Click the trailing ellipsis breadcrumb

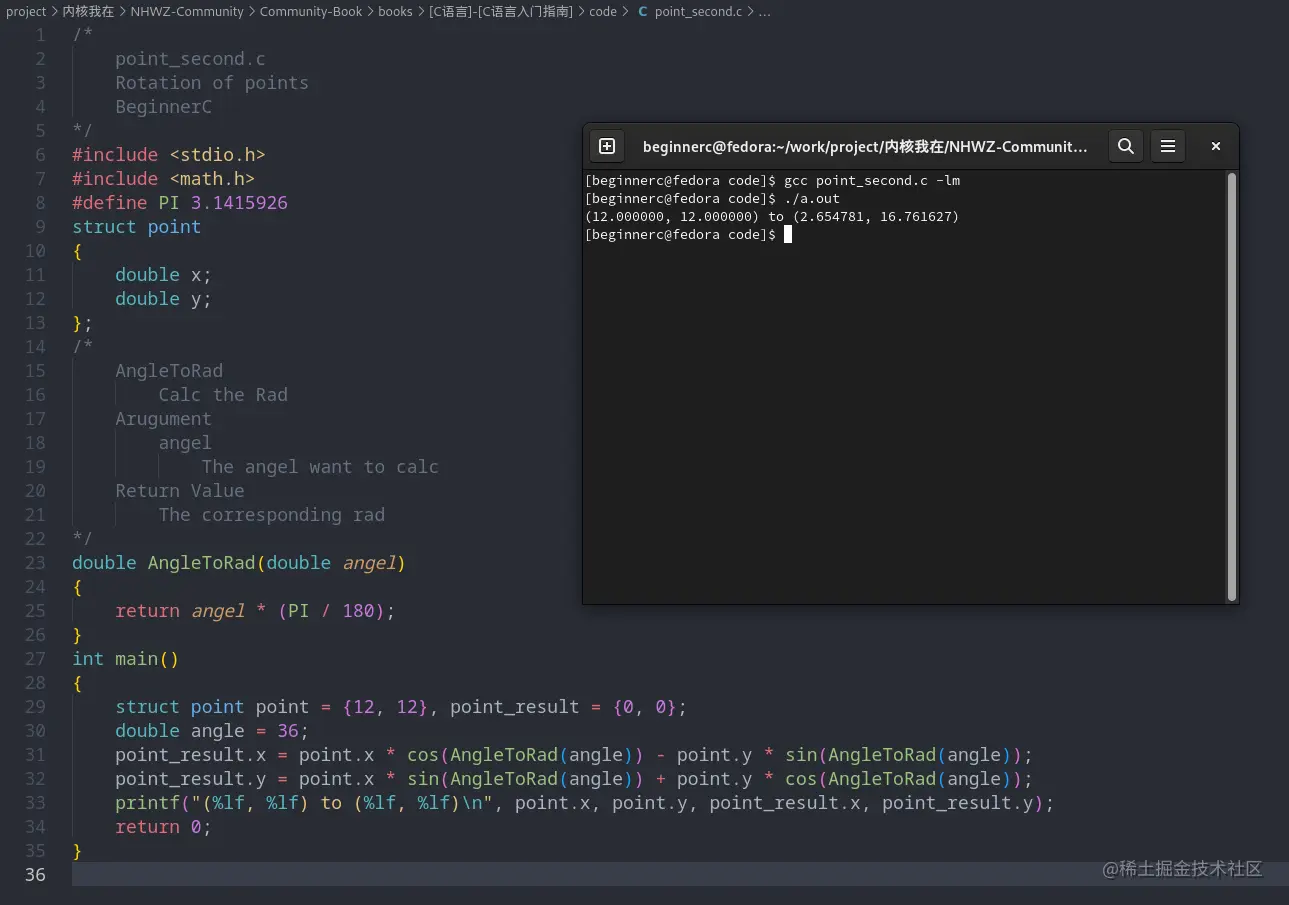tap(765, 11)
